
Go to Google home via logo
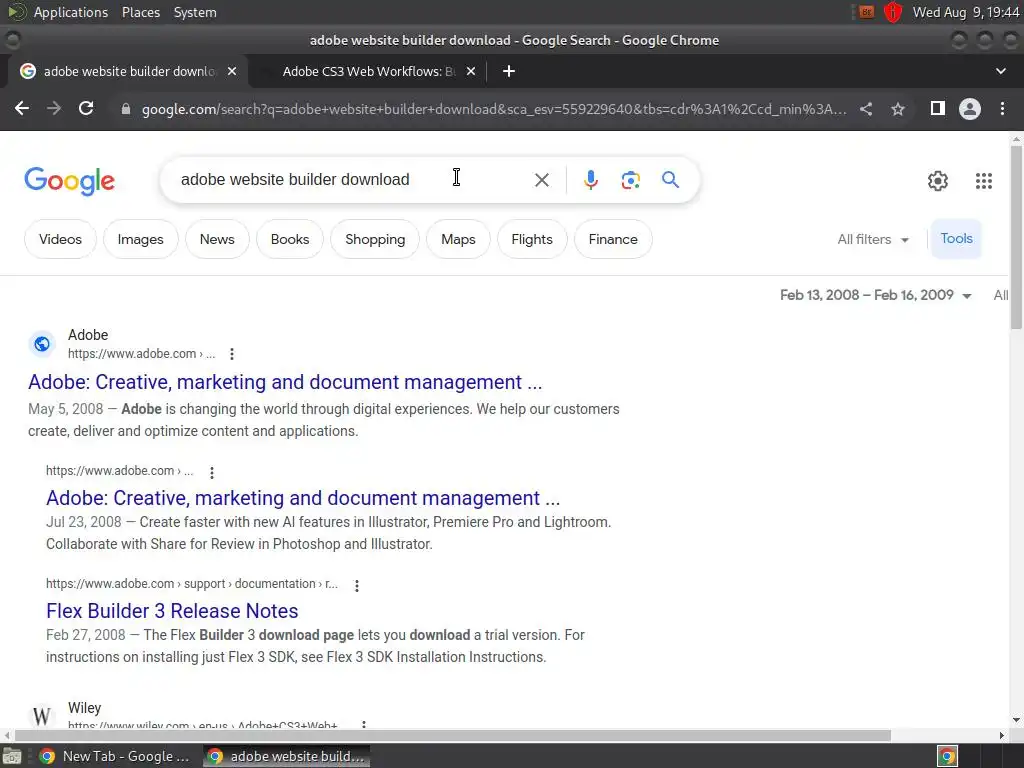[x=69, y=181]
